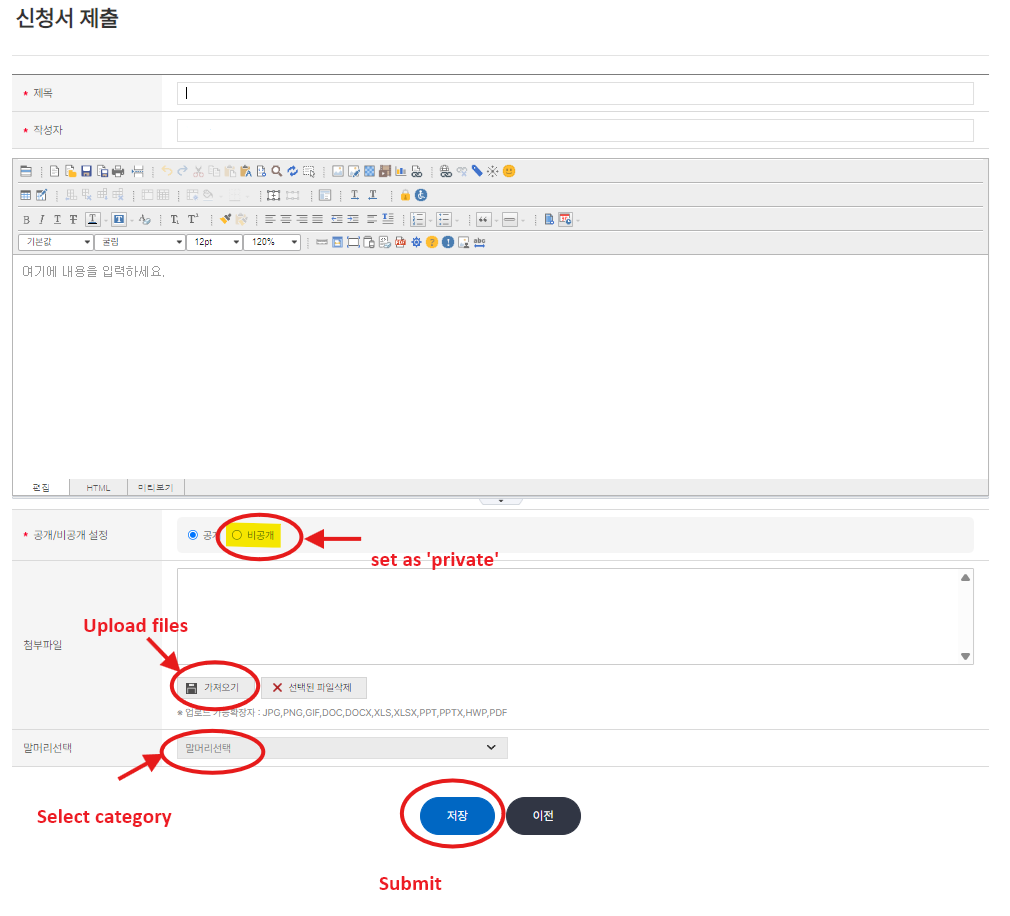Click the font color underlined T swatch
Image resolution: width=1010 pixels, height=916 pixels.
92,219
